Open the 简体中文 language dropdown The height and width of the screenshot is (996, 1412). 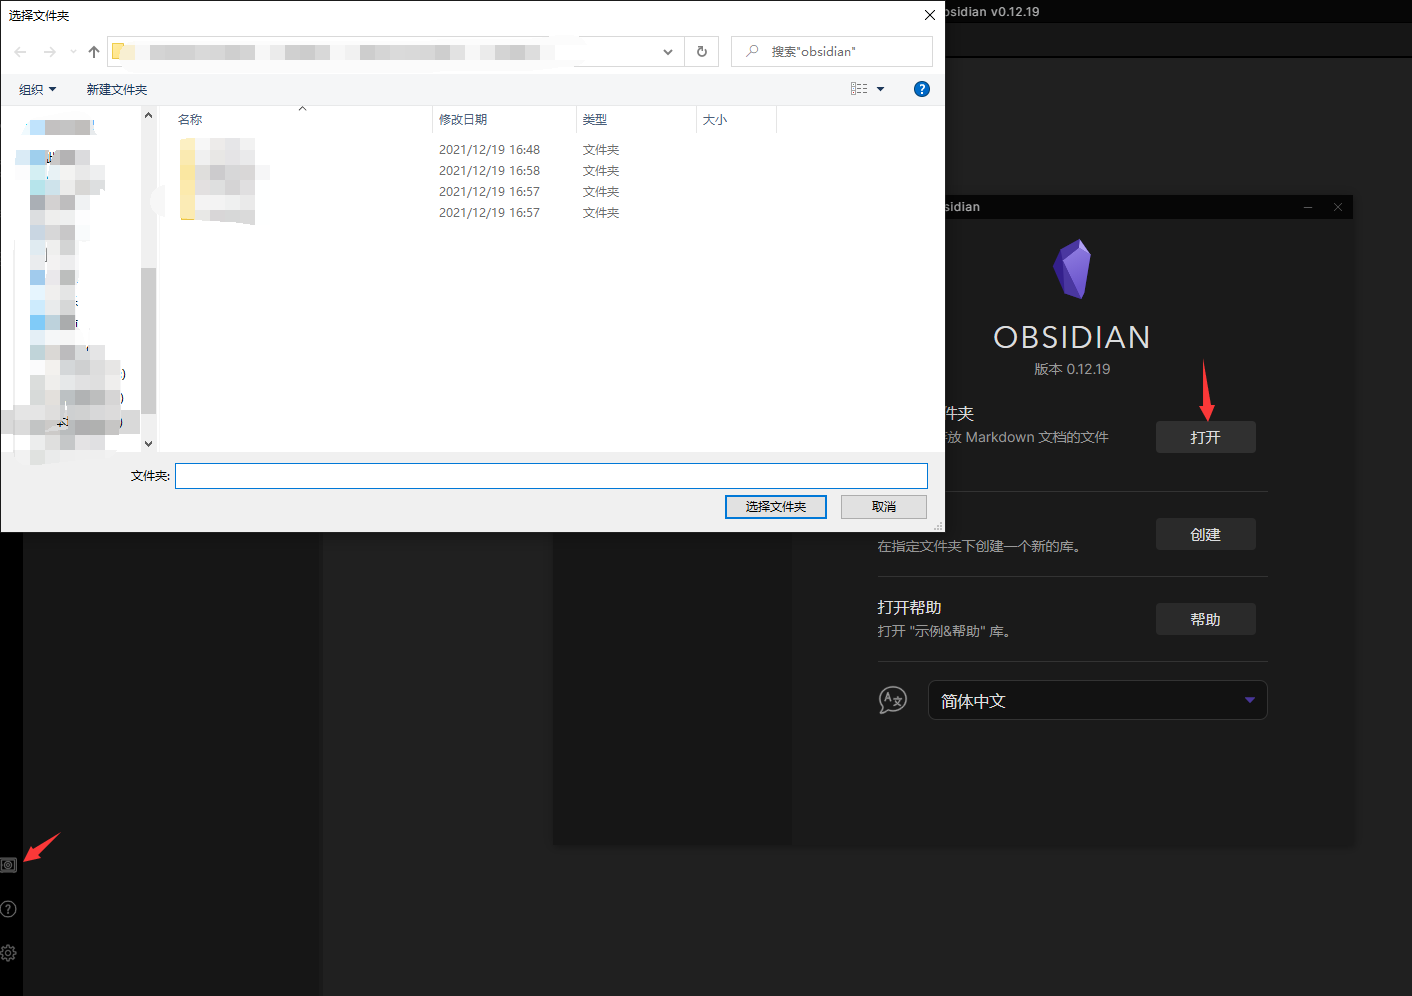click(1097, 700)
